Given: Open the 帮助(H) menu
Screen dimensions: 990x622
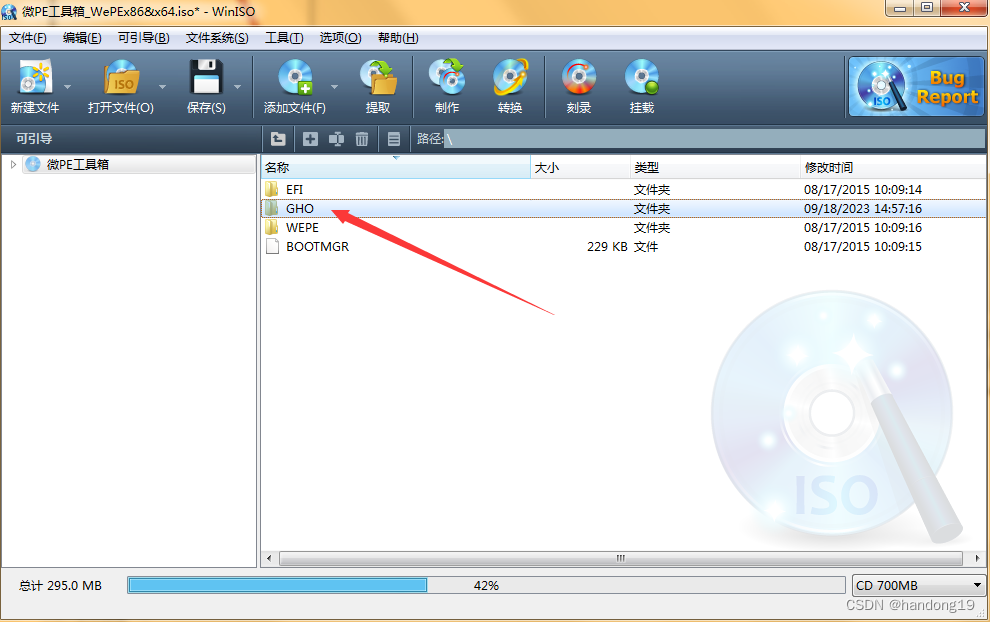Looking at the screenshot, I should [398, 38].
